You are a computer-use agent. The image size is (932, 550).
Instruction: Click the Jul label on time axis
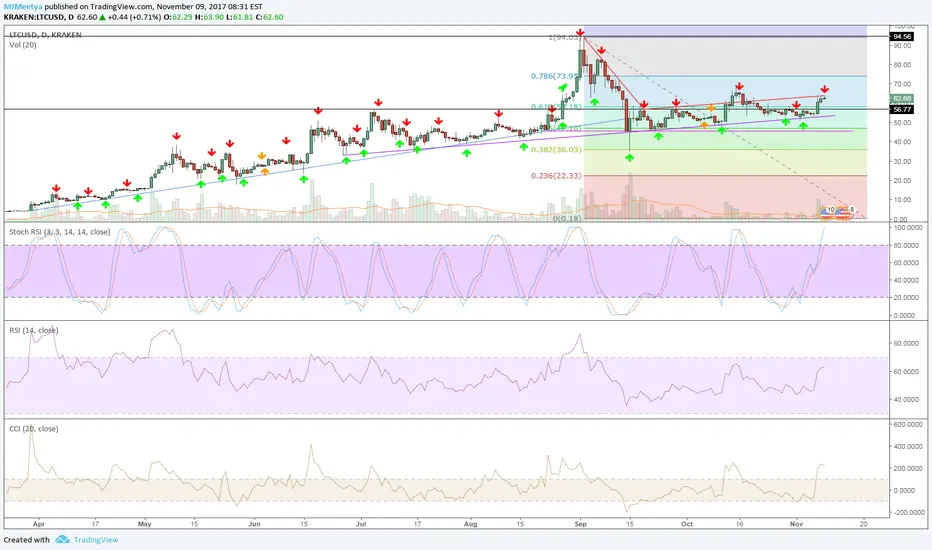tap(361, 524)
